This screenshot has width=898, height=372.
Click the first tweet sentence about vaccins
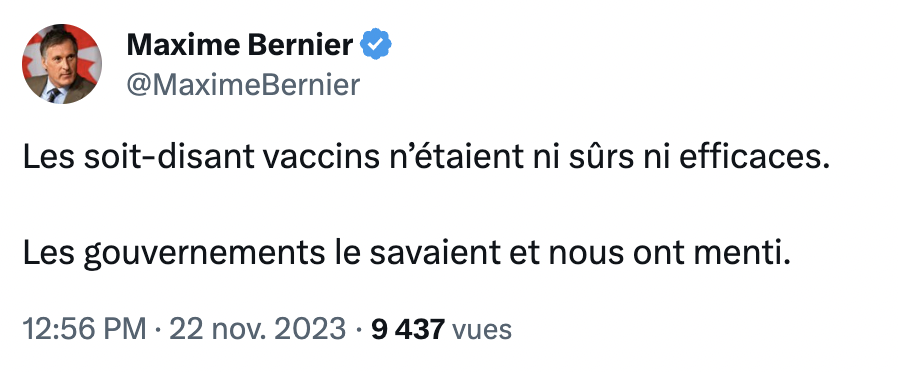tap(427, 157)
